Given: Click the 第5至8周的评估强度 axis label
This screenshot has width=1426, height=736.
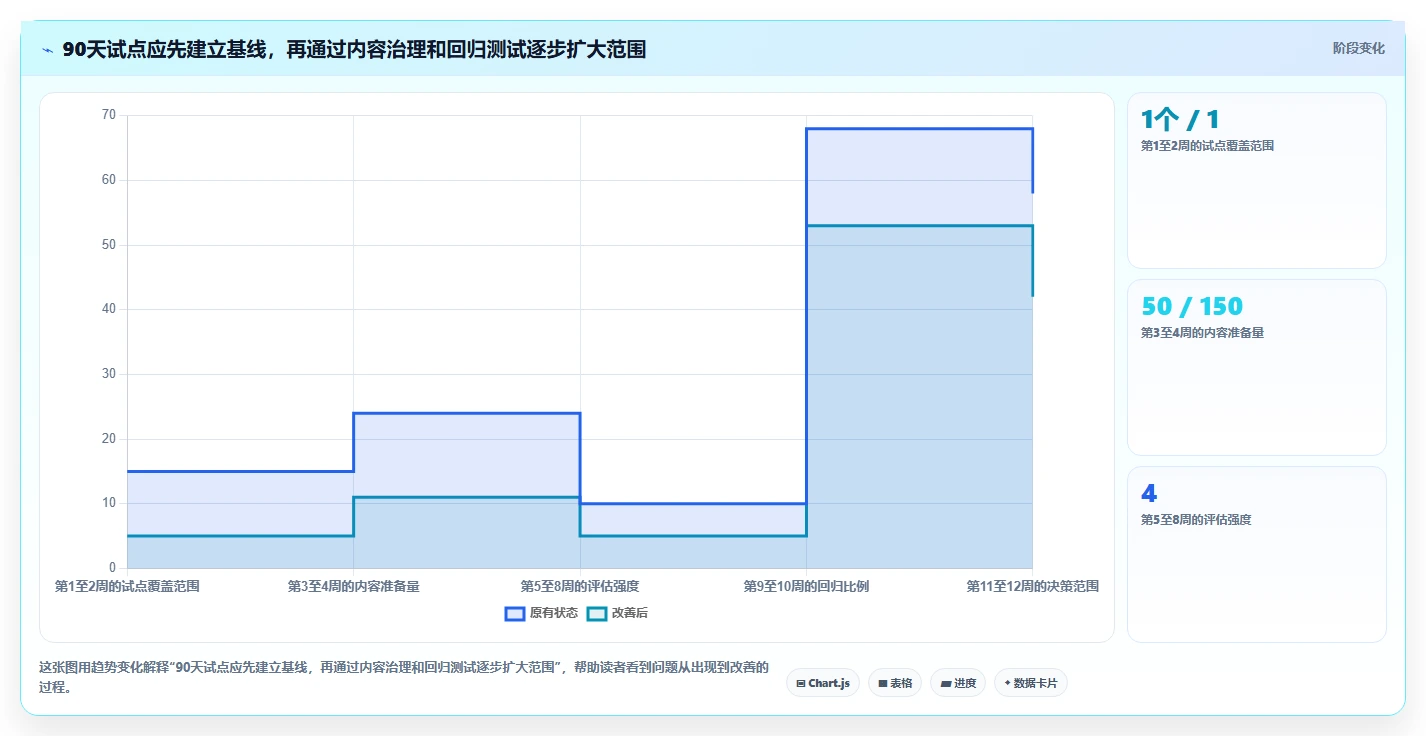Looking at the screenshot, I should (x=580, y=586).
